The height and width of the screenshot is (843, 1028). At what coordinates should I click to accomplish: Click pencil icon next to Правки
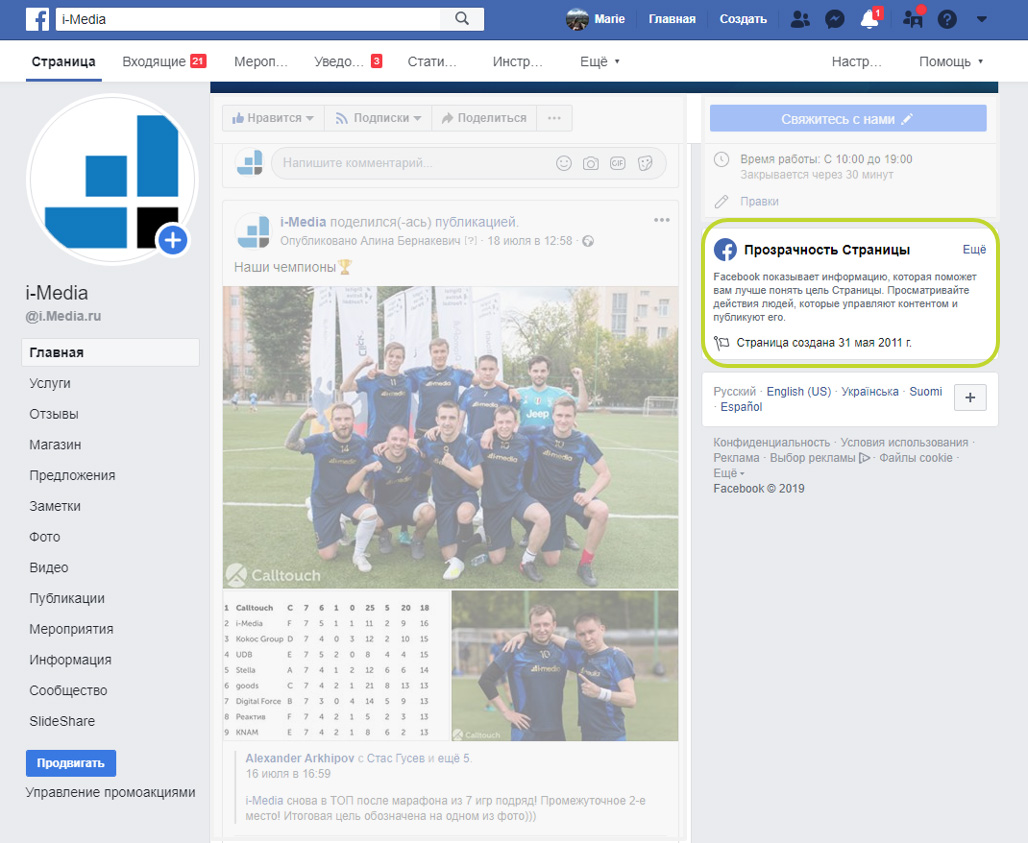(721, 201)
